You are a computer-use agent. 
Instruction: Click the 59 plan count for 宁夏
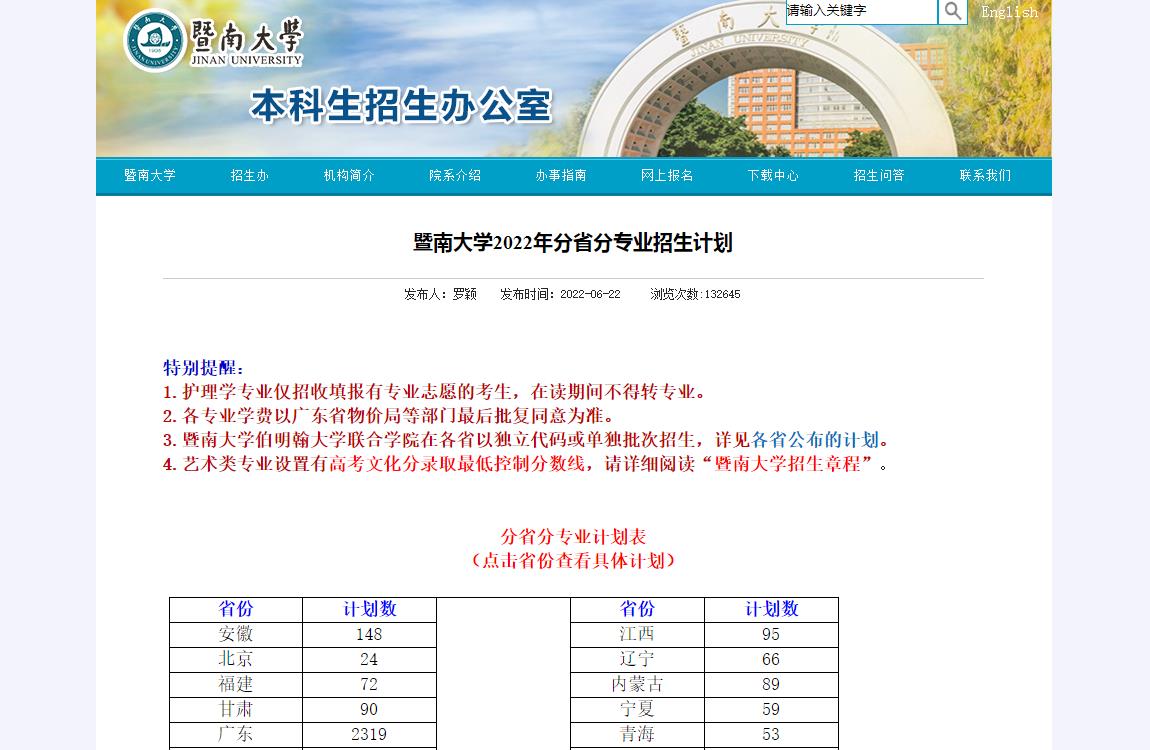pyautogui.click(x=771, y=709)
